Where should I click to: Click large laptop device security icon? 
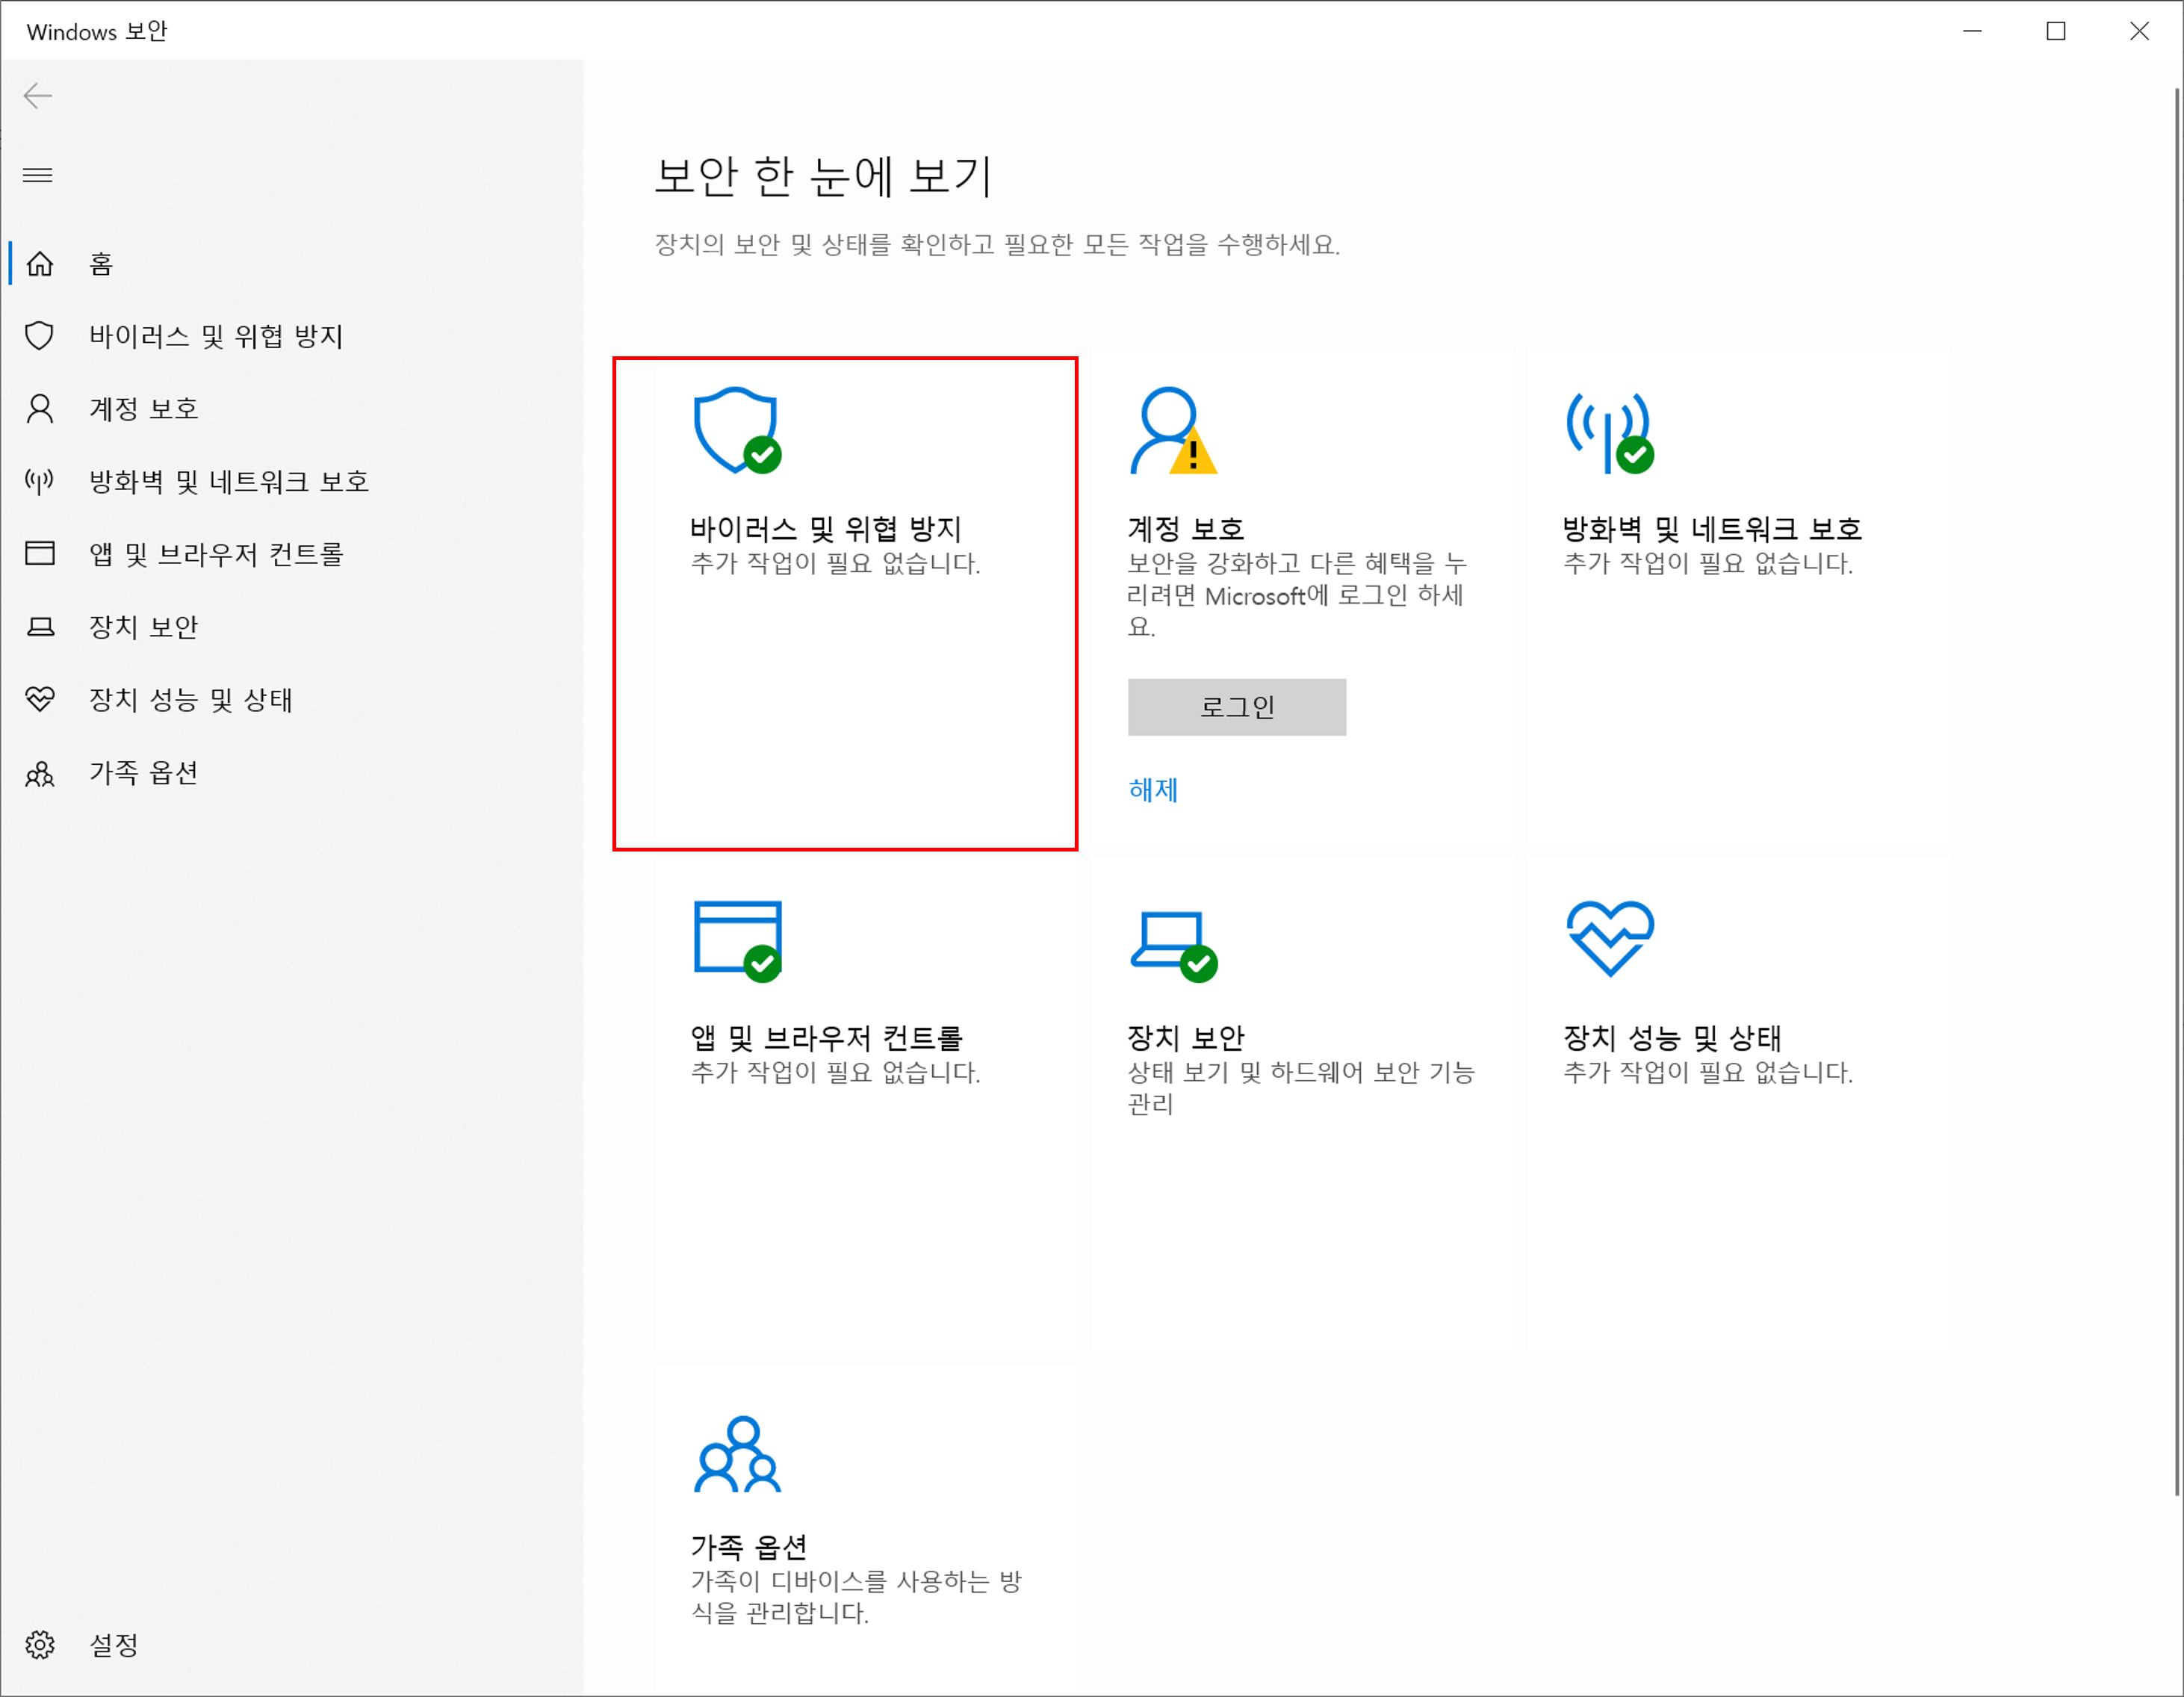point(1173,946)
